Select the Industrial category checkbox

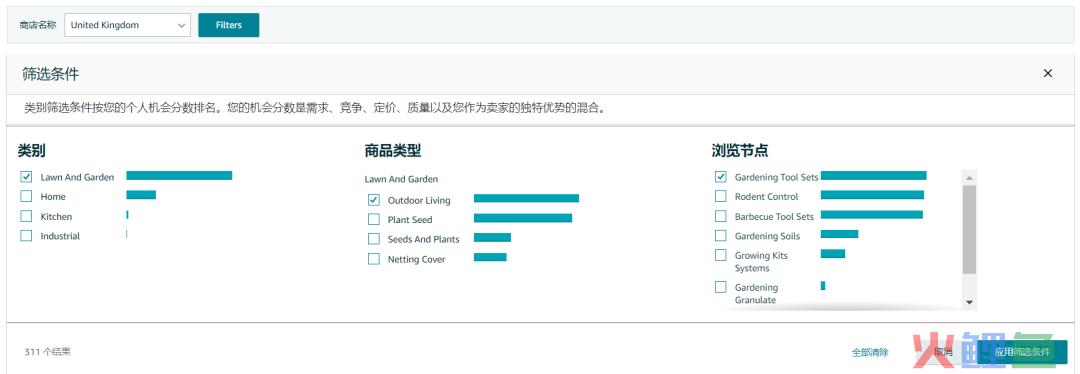[x=26, y=236]
